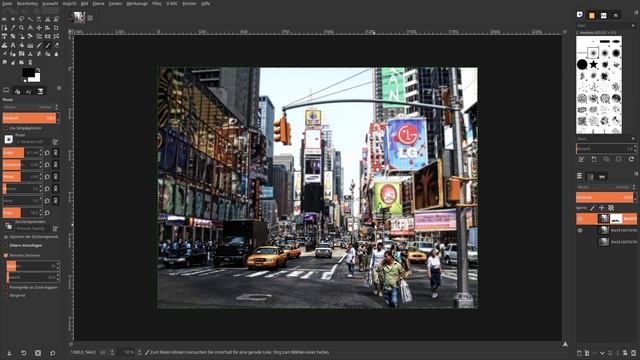Enable Zittern hinzufügen checkbox
The height and width of the screenshot is (360, 640).
(6, 245)
